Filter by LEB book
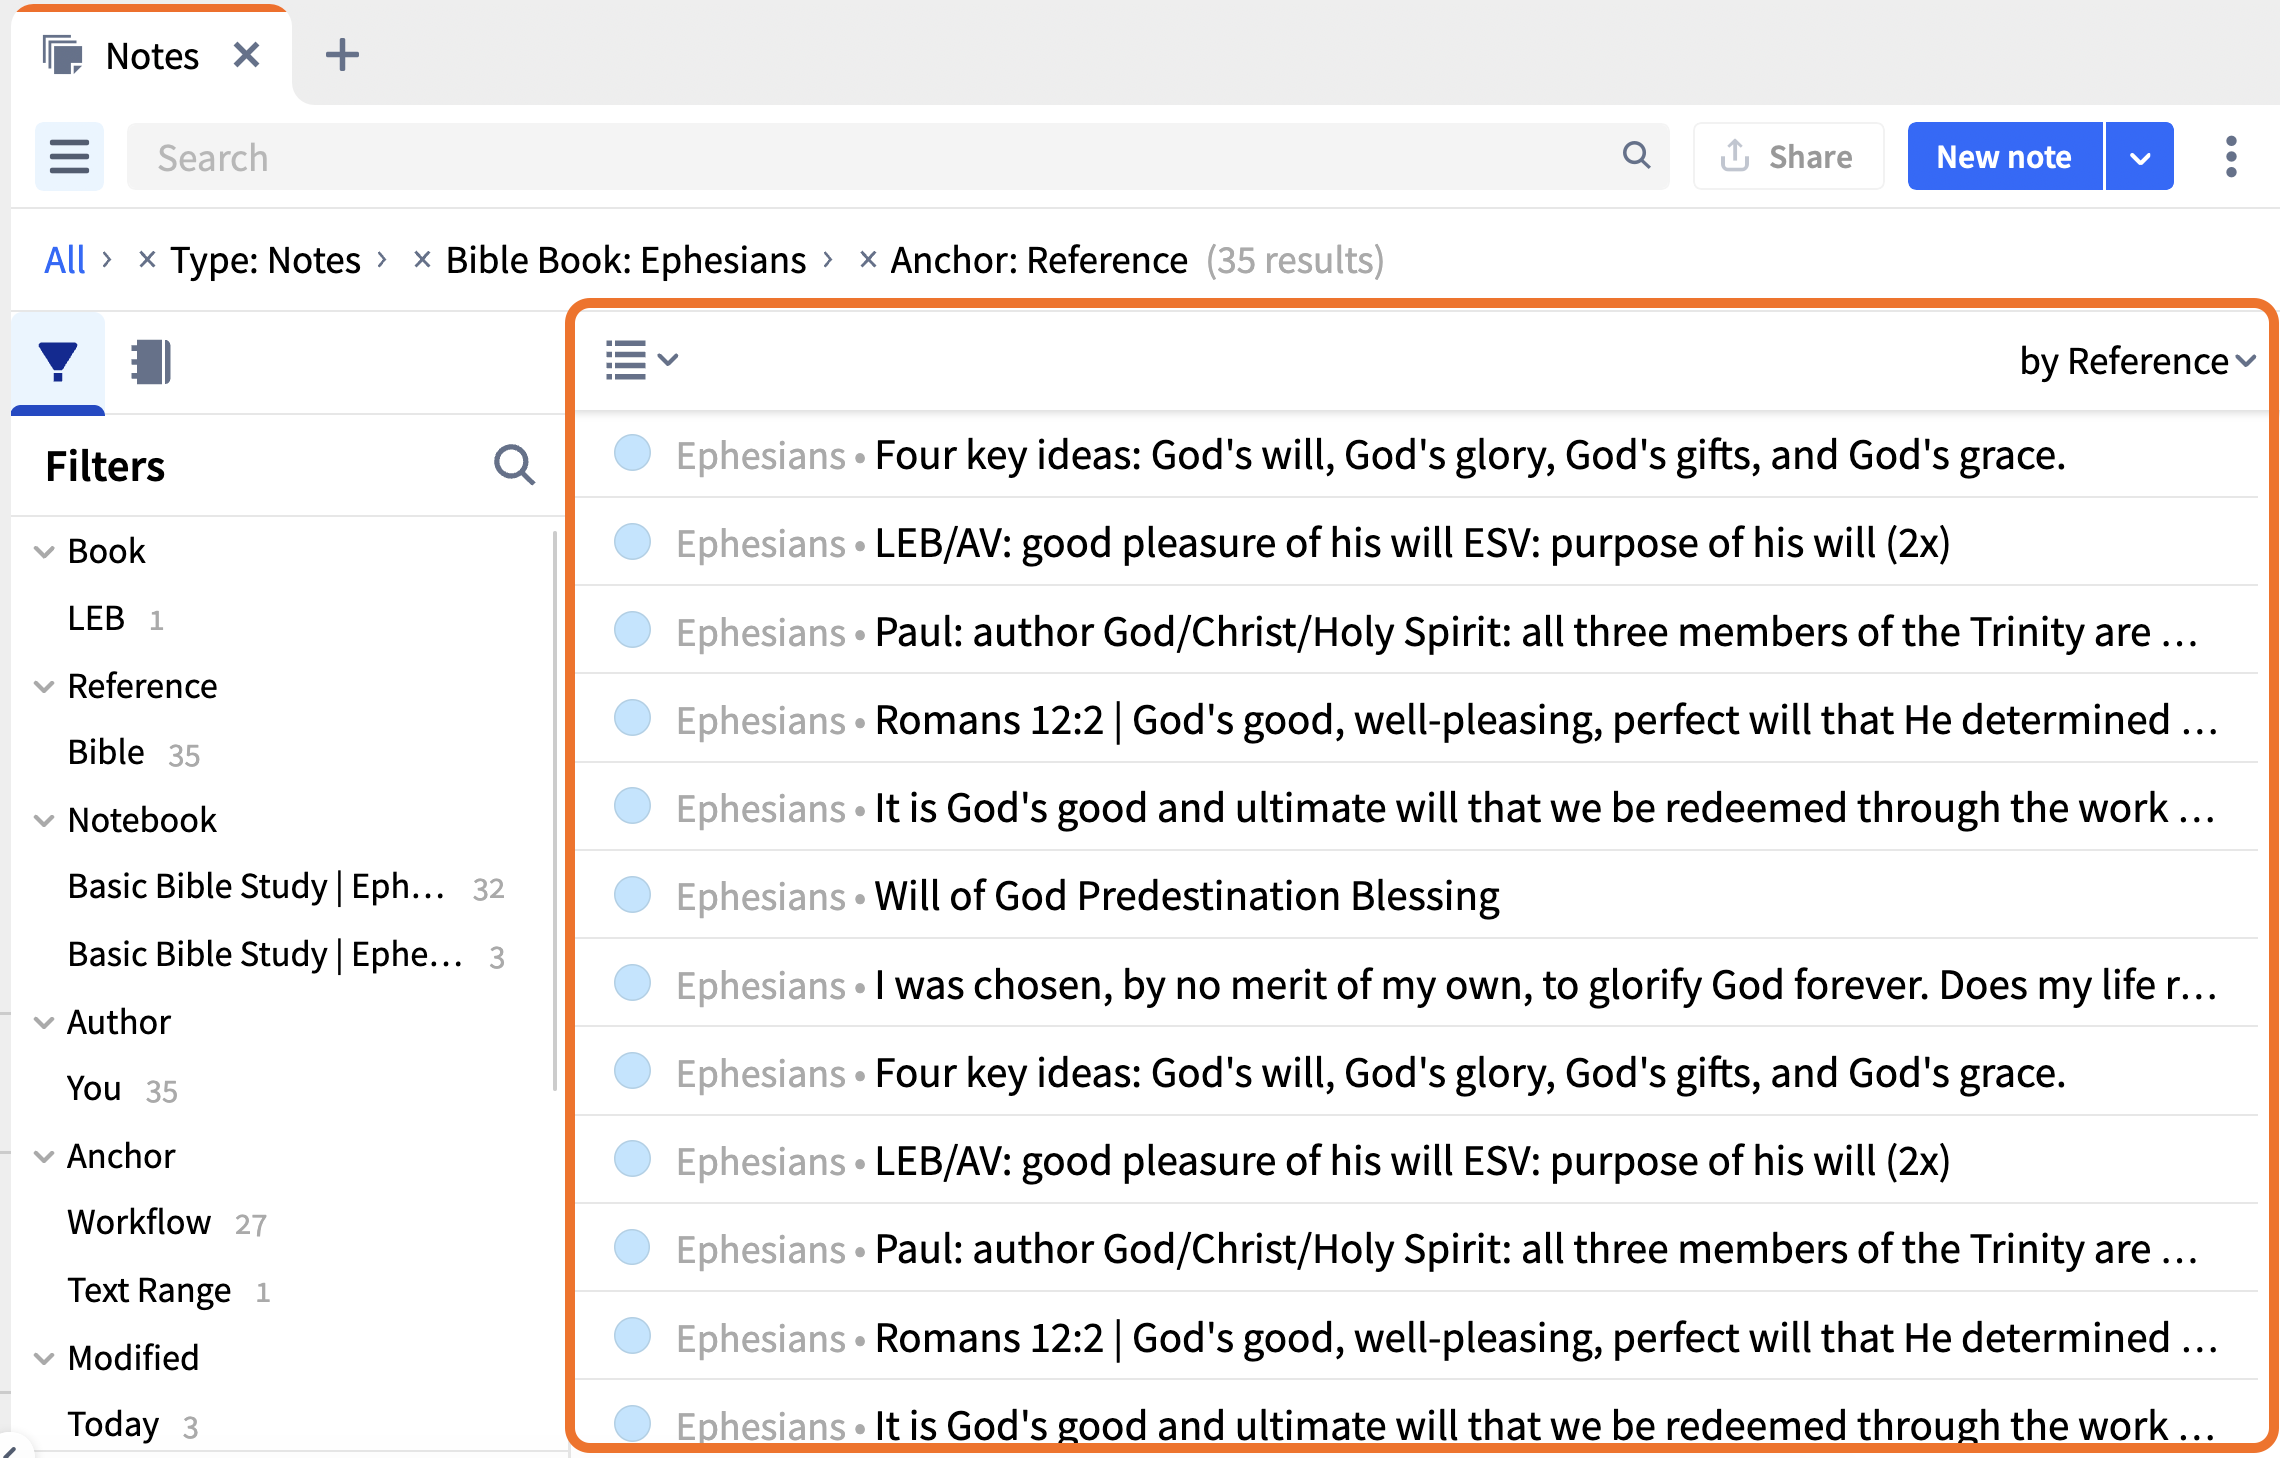 click(96, 619)
